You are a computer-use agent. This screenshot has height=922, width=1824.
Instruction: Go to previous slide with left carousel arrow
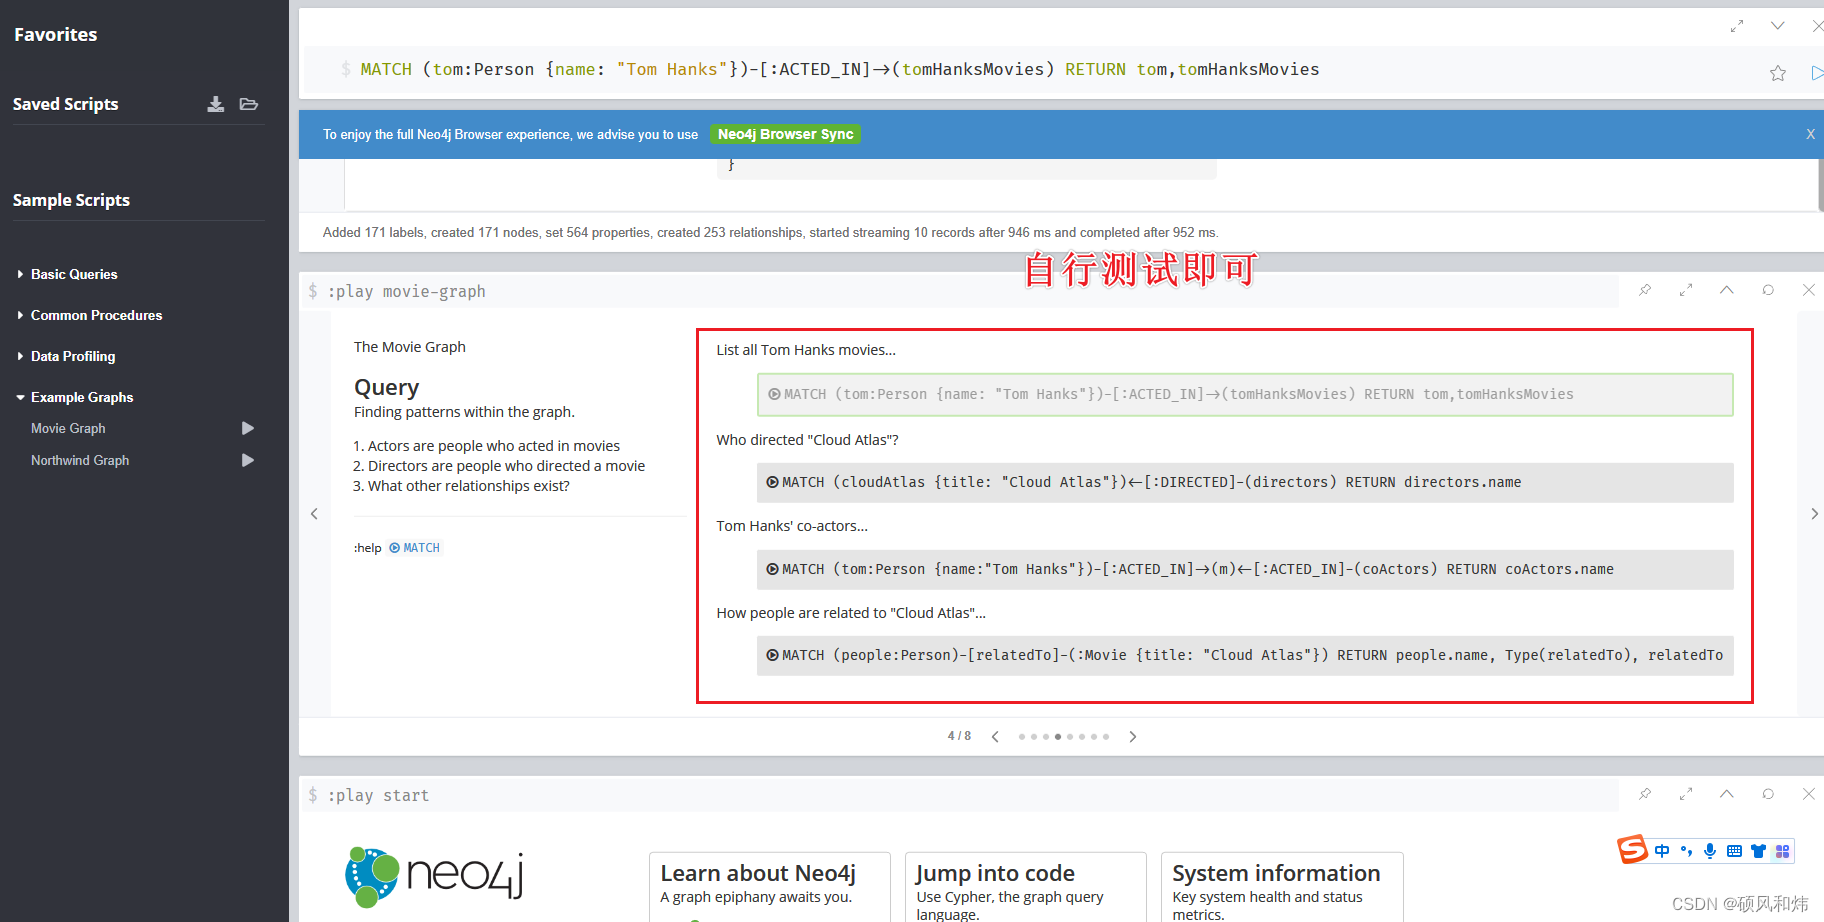(x=314, y=514)
